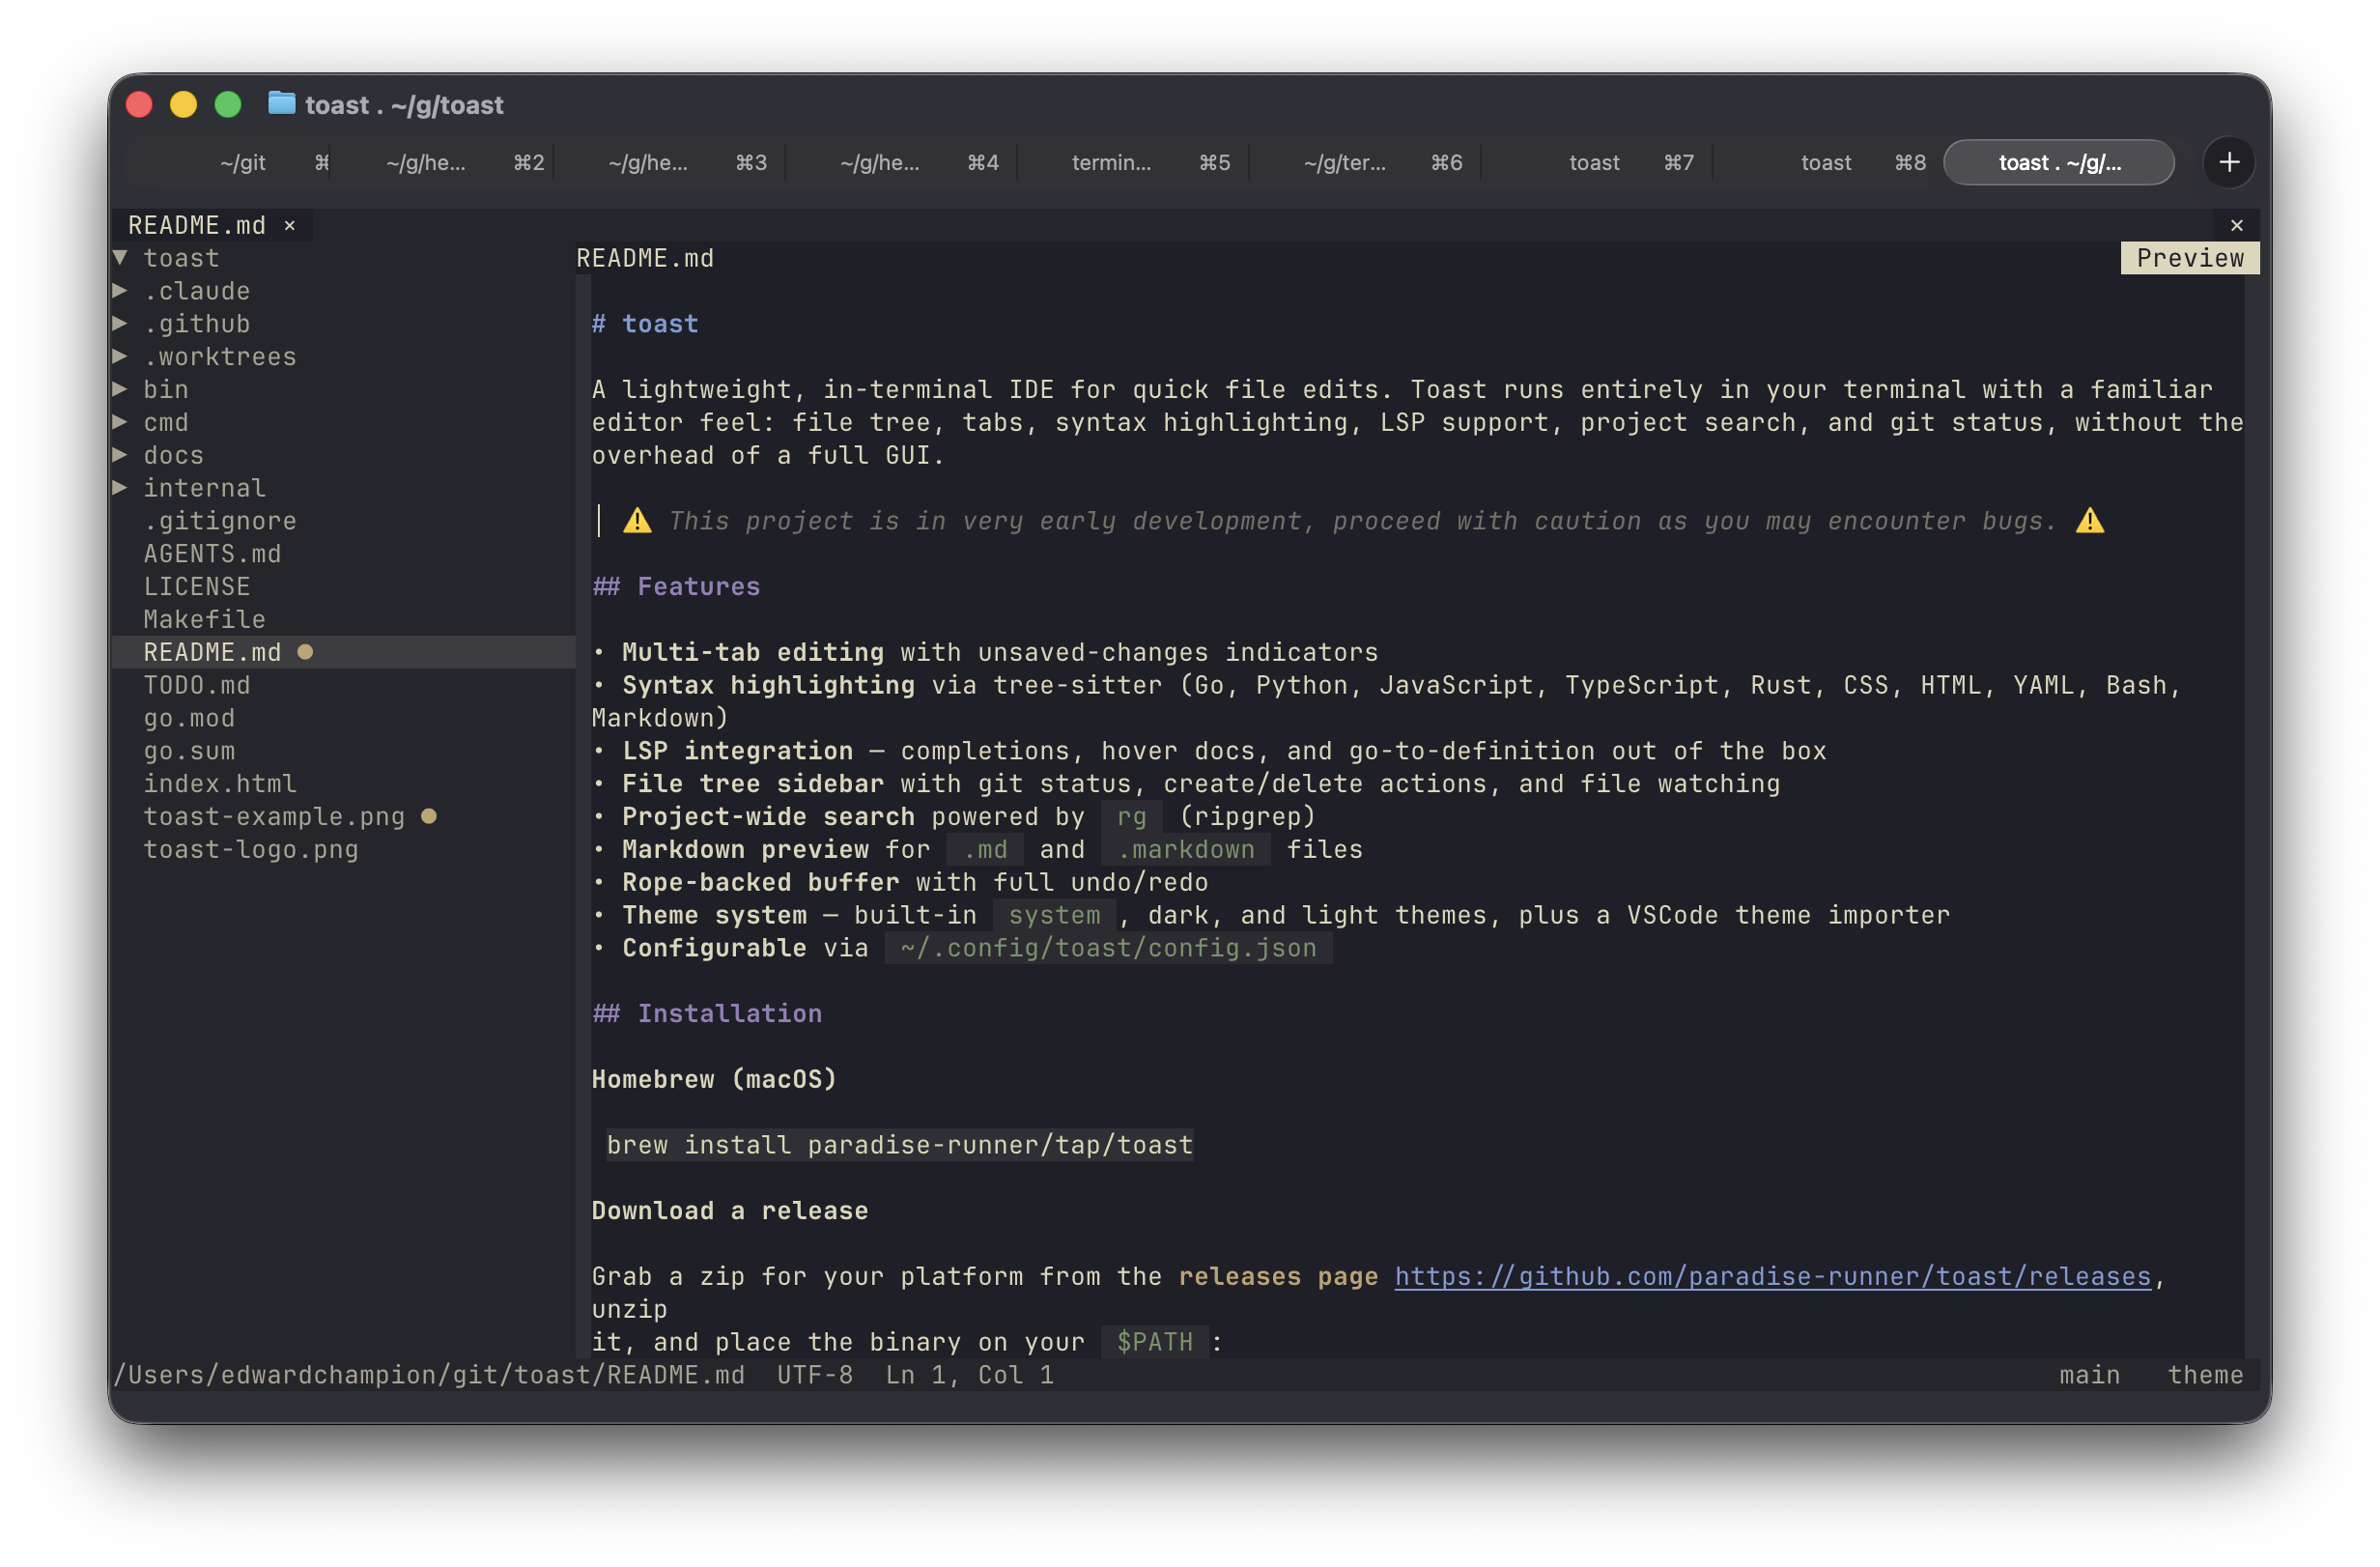Switch to the ~/git terminal tab
Screen dimensions: 2380x1567
243,162
